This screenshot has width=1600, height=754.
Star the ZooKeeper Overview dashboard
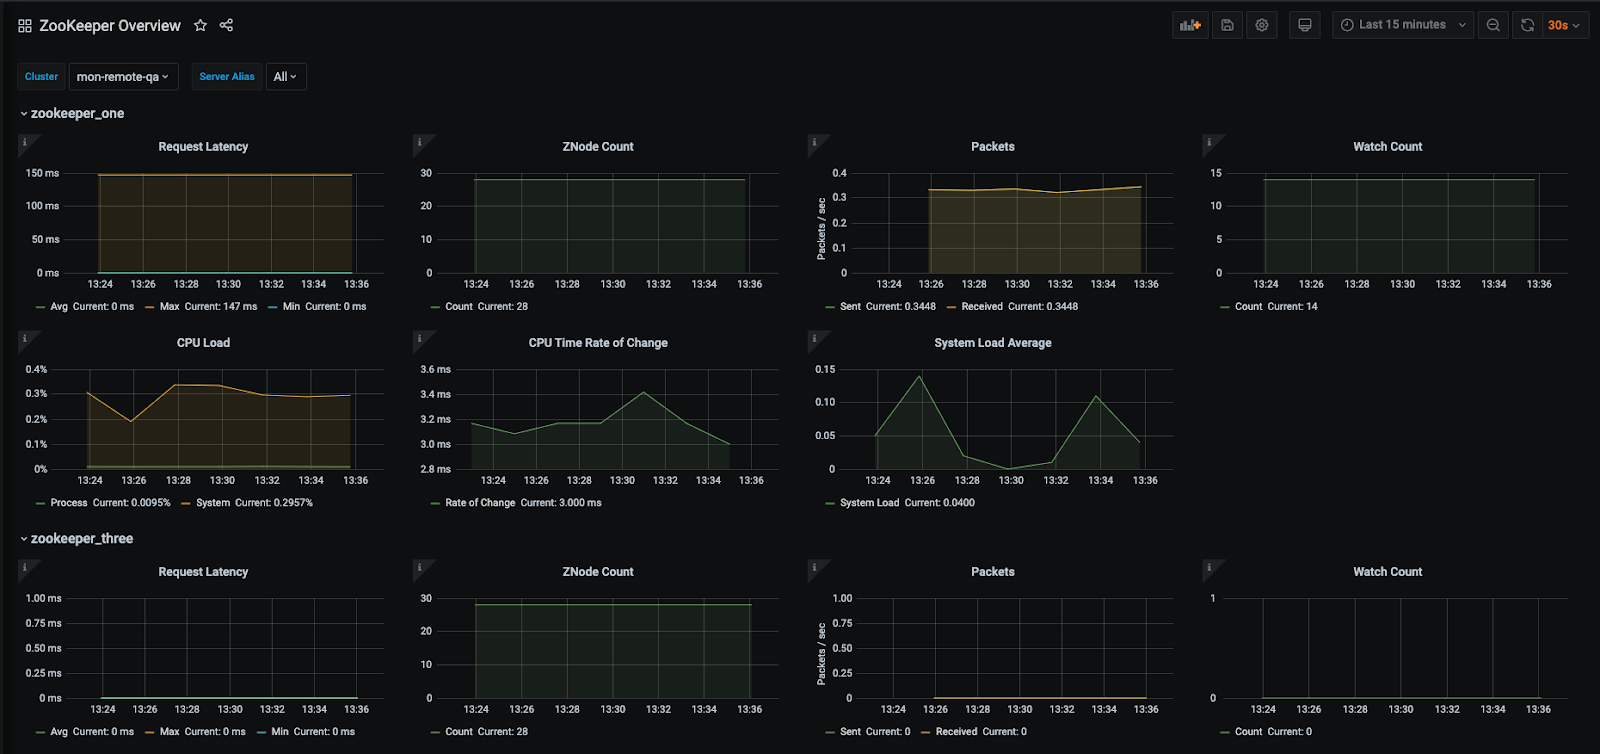click(x=200, y=25)
